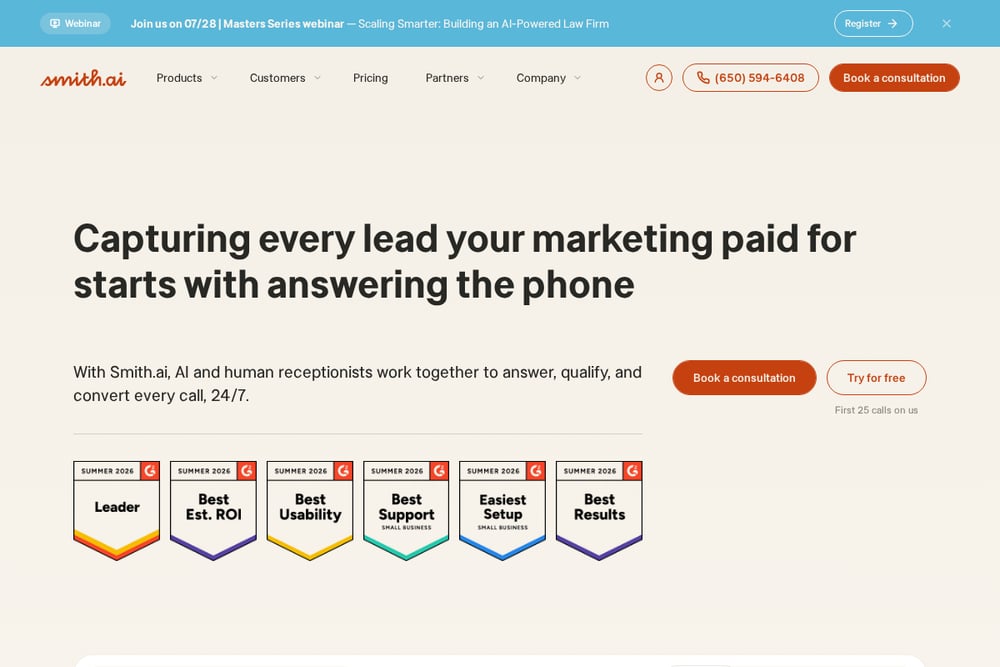
Task: Call the (650) 594-6408 phone button
Action: pos(751,78)
